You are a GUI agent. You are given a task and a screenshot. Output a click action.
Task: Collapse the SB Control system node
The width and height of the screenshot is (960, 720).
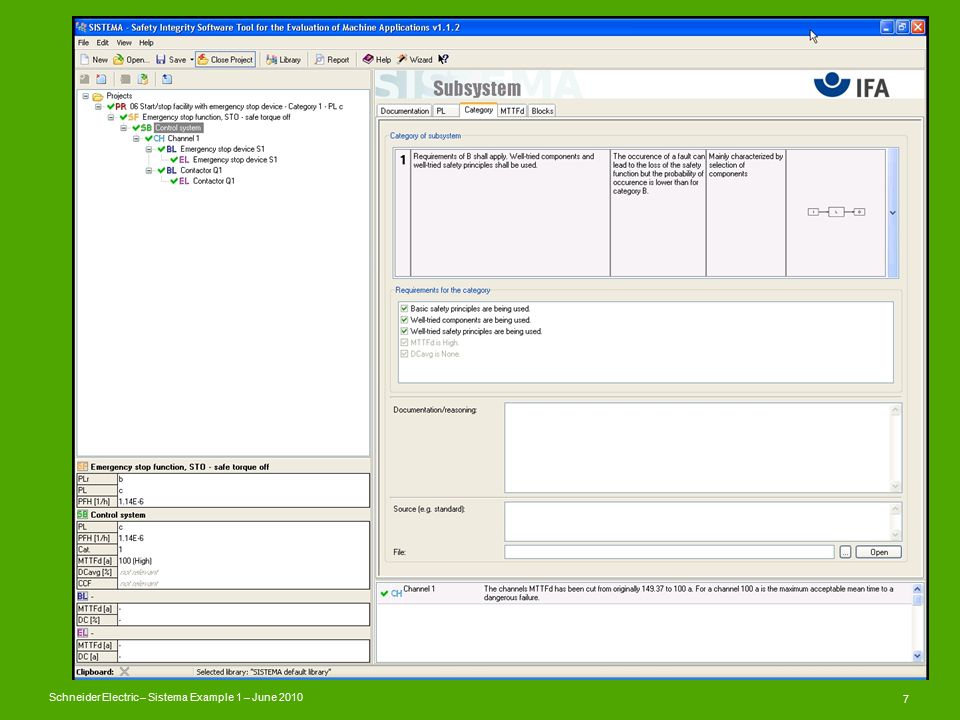click(x=124, y=128)
